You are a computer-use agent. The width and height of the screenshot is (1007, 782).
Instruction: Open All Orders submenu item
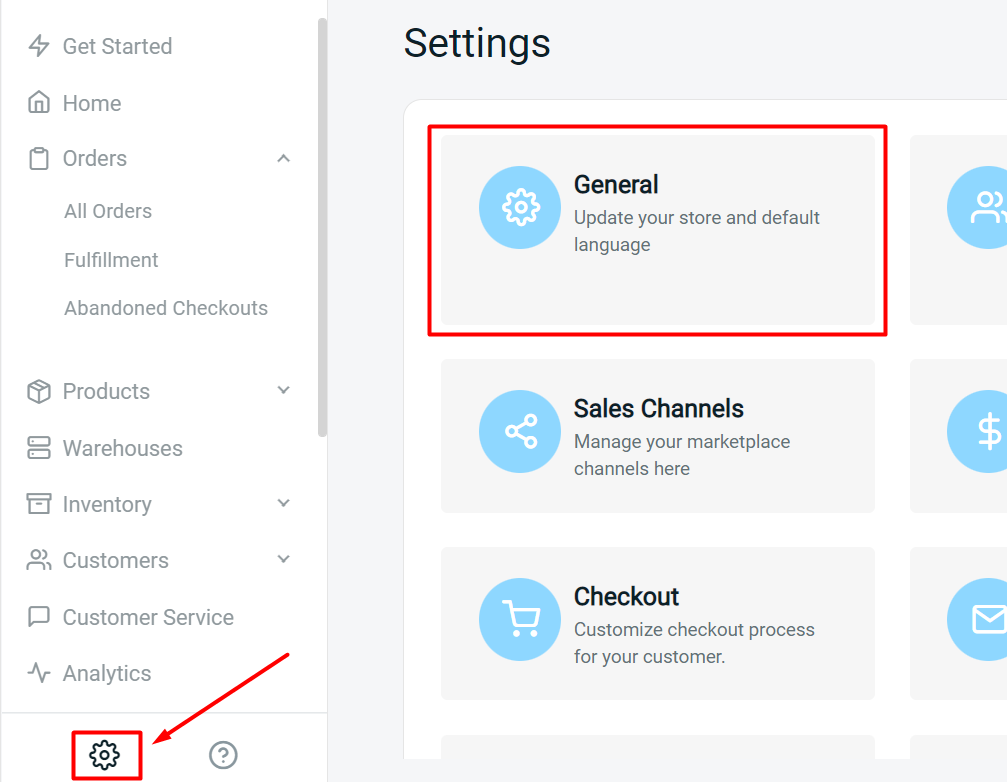[108, 211]
